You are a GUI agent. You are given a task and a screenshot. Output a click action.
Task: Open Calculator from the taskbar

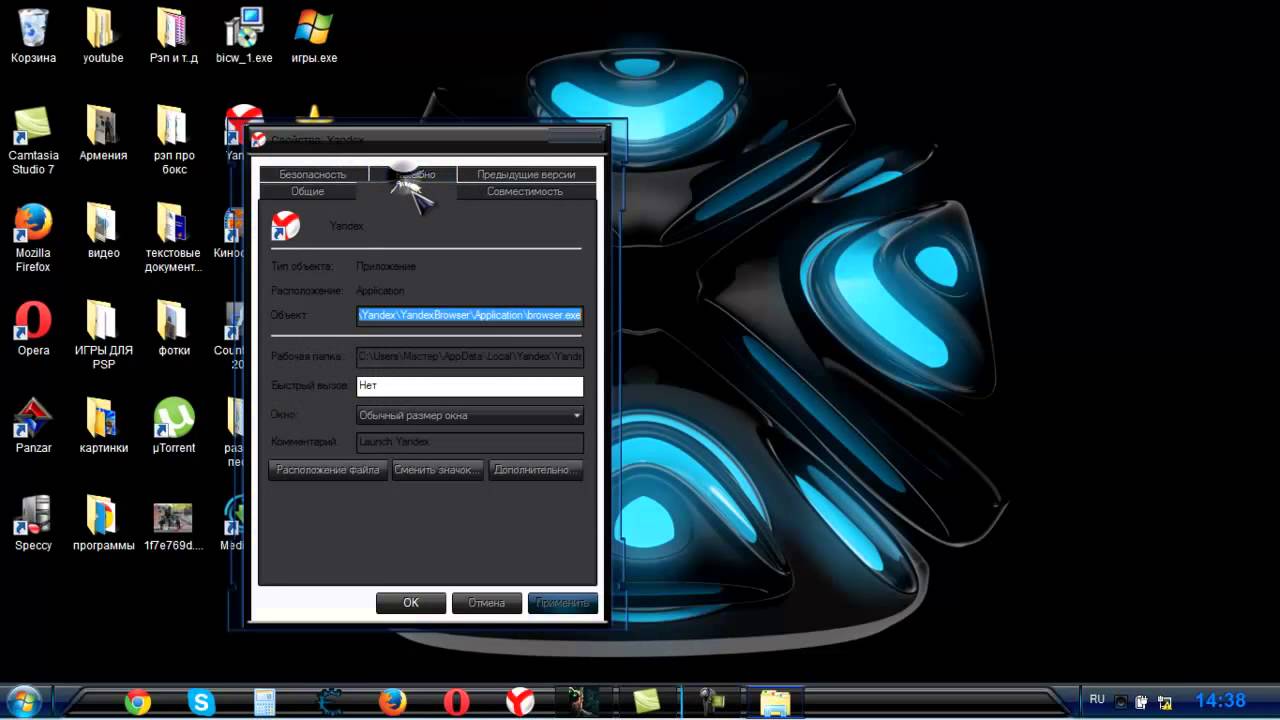pyautogui.click(x=265, y=702)
